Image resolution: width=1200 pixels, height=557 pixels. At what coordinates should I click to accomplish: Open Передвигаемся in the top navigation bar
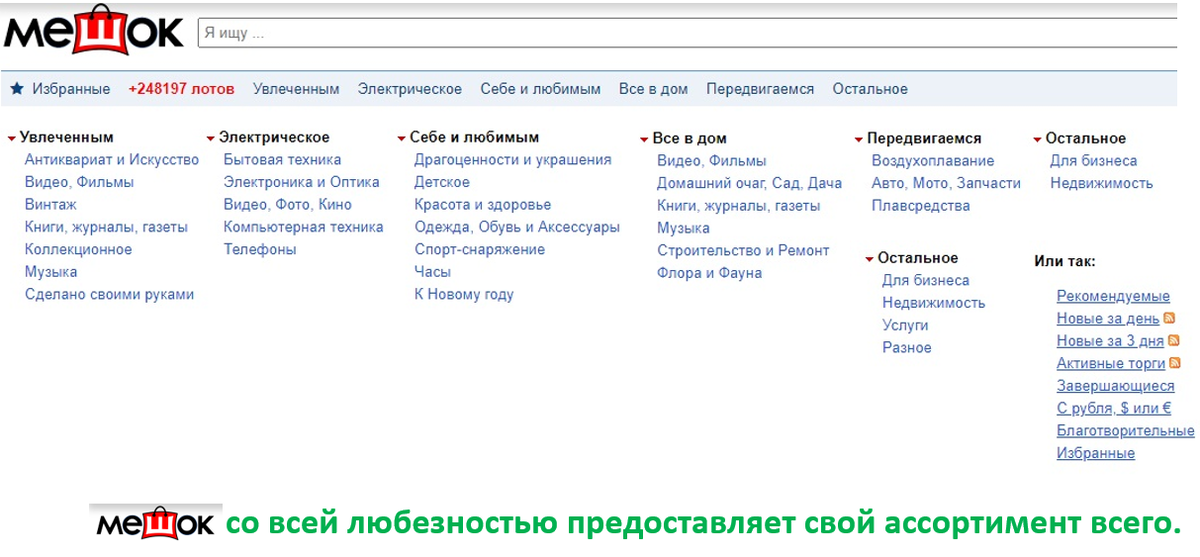760,89
